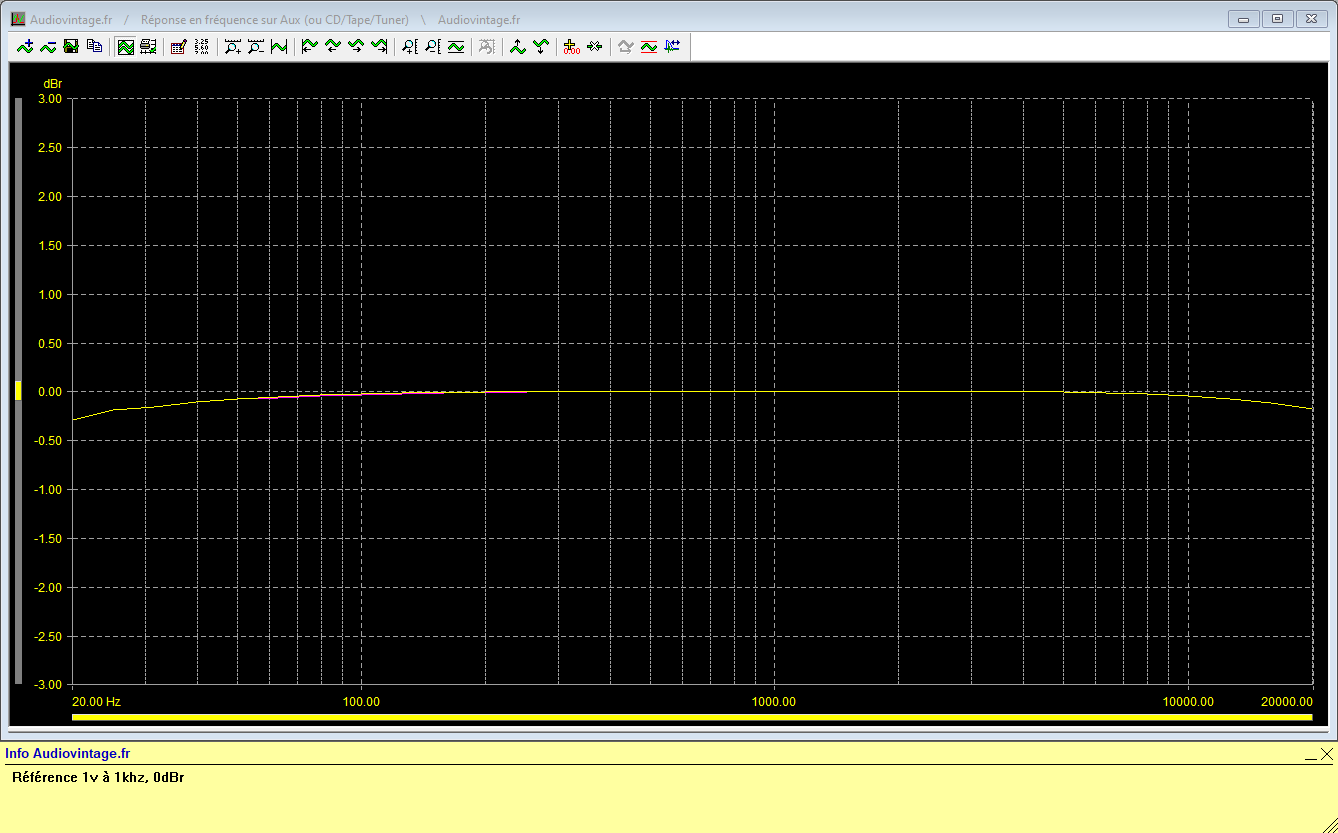Click horizontal zoom-in magnifier with plus
This screenshot has width=1338, height=833.
(x=232, y=46)
